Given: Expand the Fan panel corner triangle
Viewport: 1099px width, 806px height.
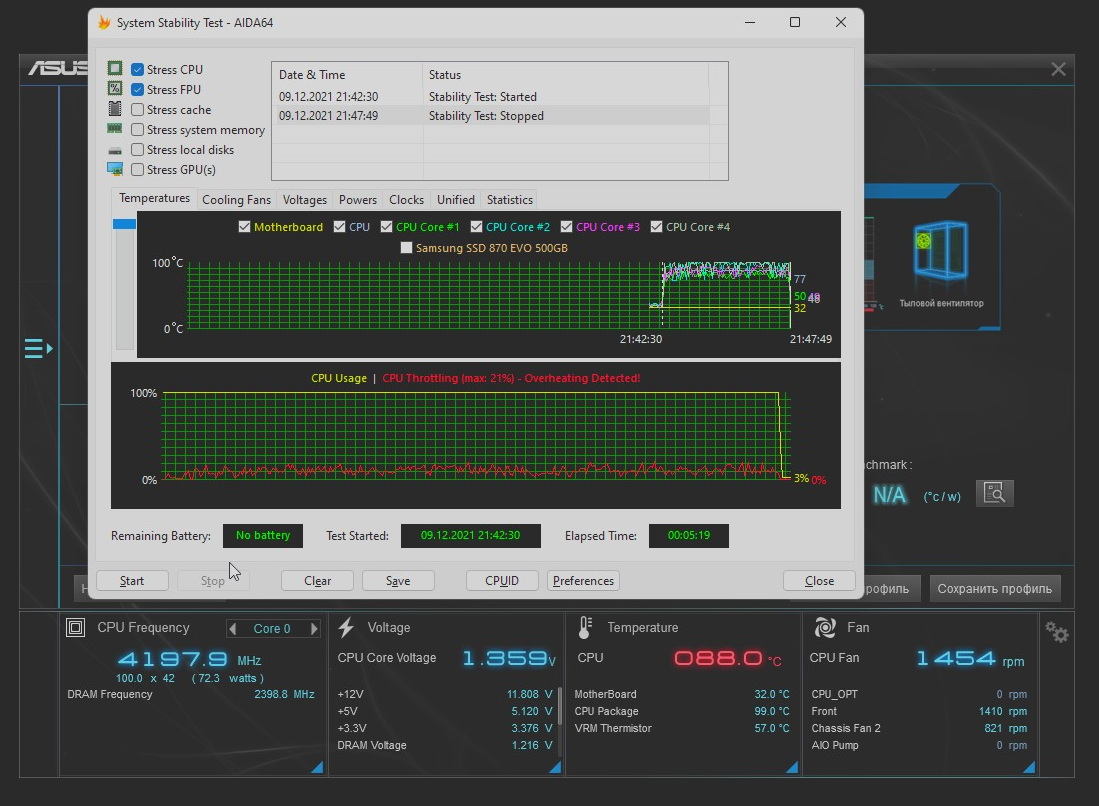Looking at the screenshot, I should tap(1029, 767).
